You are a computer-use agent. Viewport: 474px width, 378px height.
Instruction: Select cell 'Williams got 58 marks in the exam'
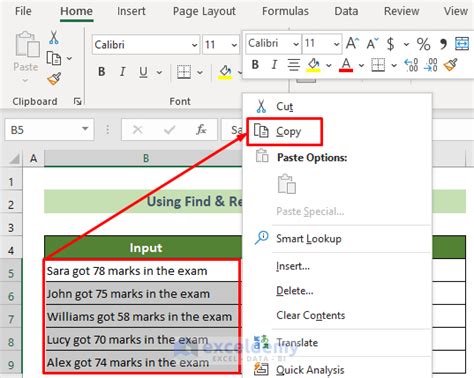point(142,317)
